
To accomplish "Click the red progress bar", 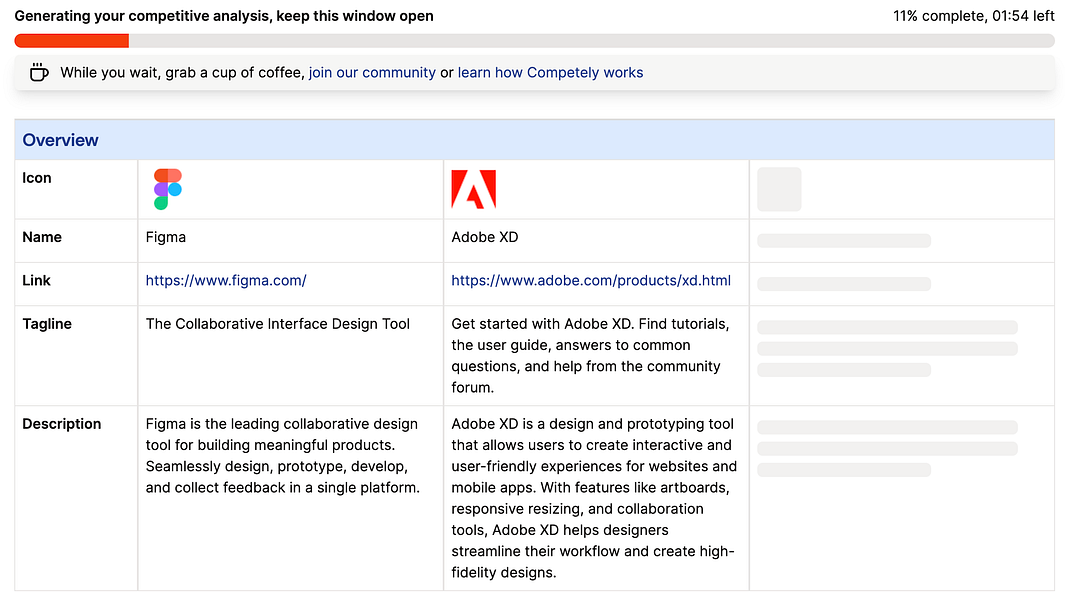I will pos(72,41).
